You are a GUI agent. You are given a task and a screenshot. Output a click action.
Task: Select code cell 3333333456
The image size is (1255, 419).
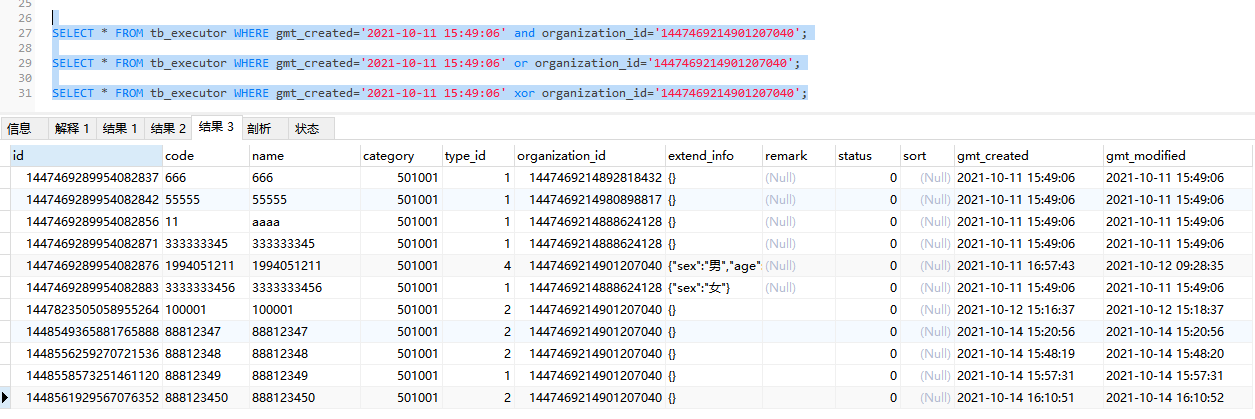point(205,287)
